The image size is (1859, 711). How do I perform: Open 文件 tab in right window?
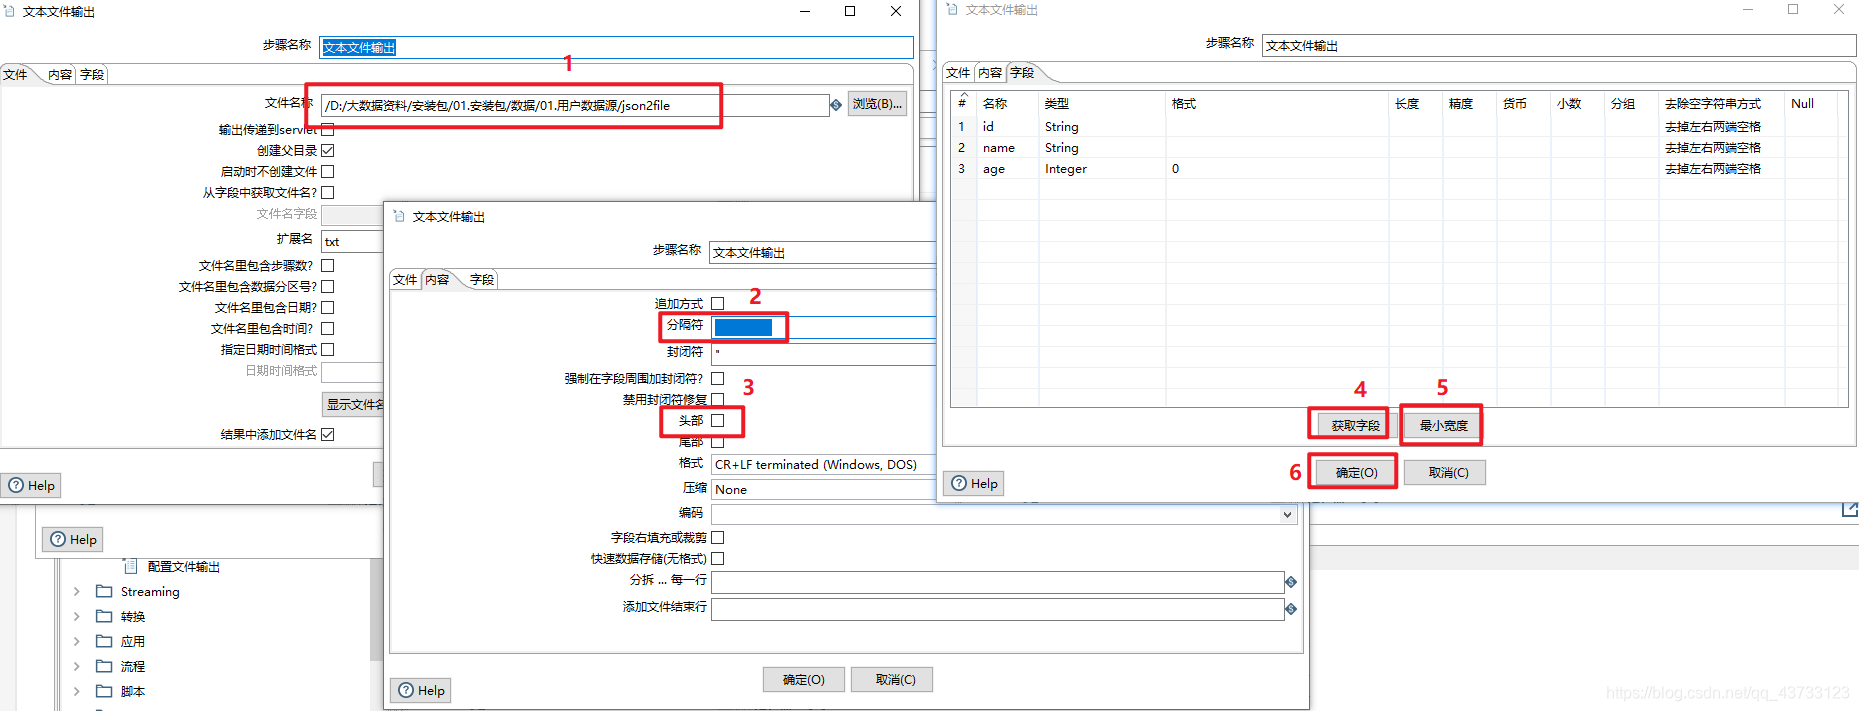click(958, 72)
